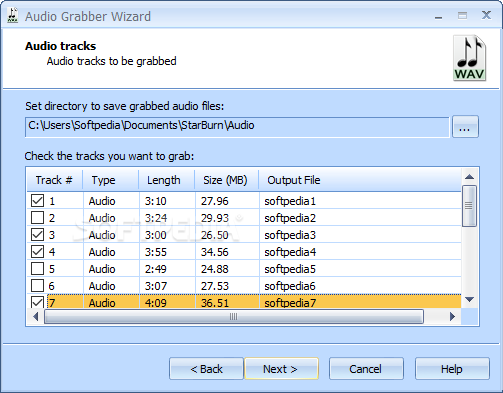Viewport: 503px width, 393px height.
Task: Click the WAV music note icon
Action: pos(469,58)
